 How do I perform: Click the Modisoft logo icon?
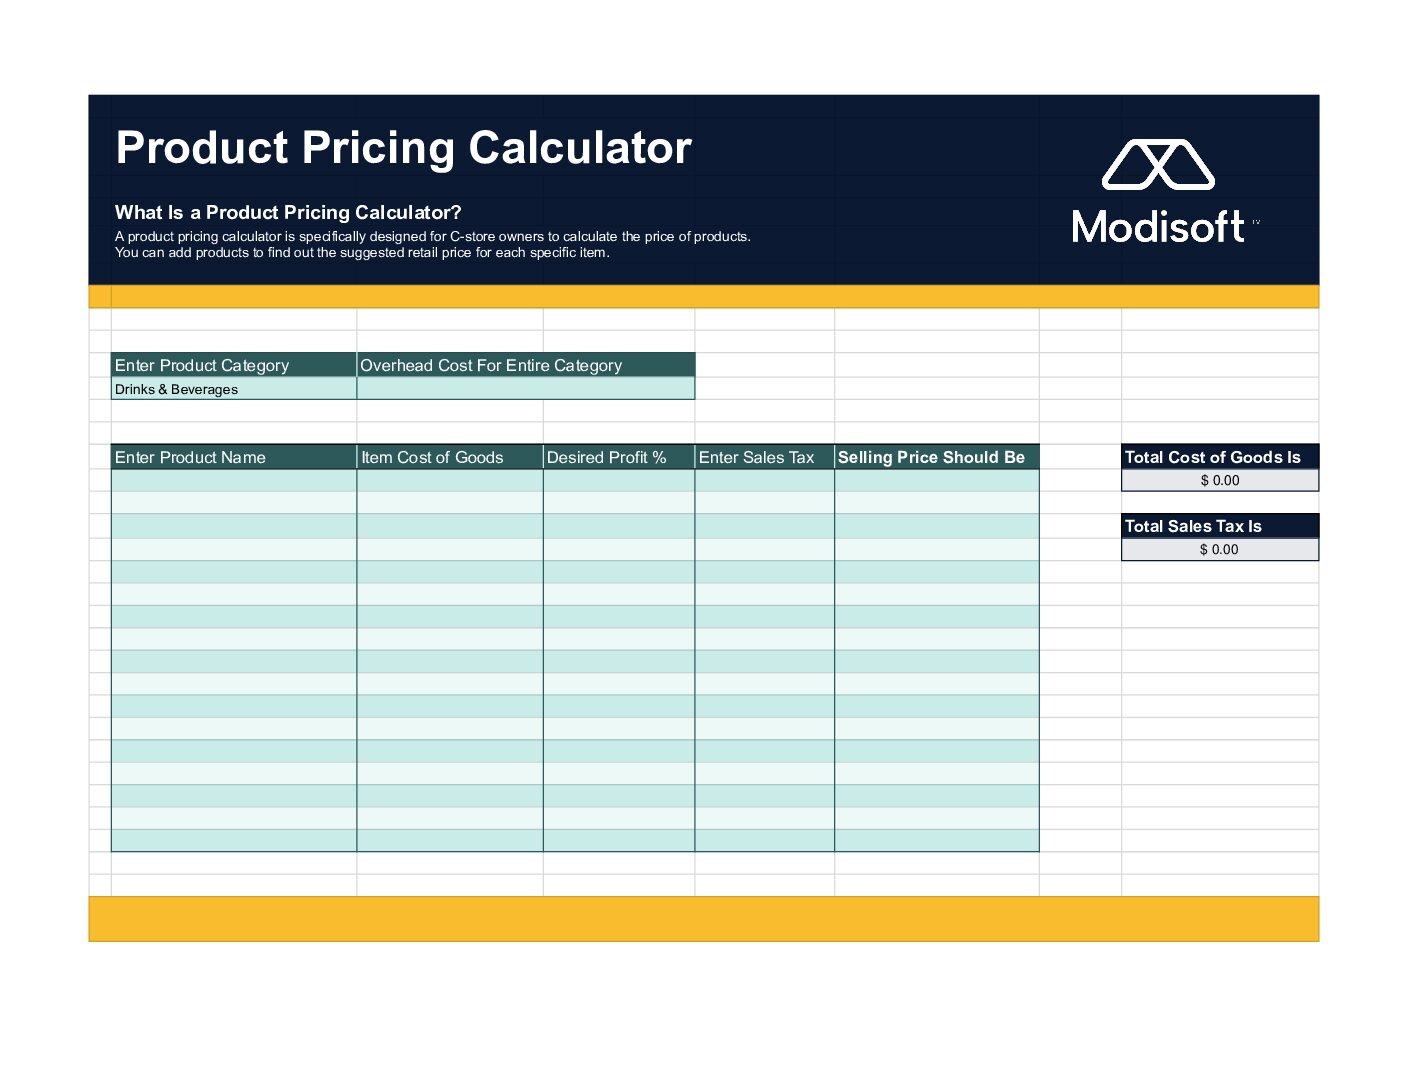pyautogui.click(x=1158, y=165)
